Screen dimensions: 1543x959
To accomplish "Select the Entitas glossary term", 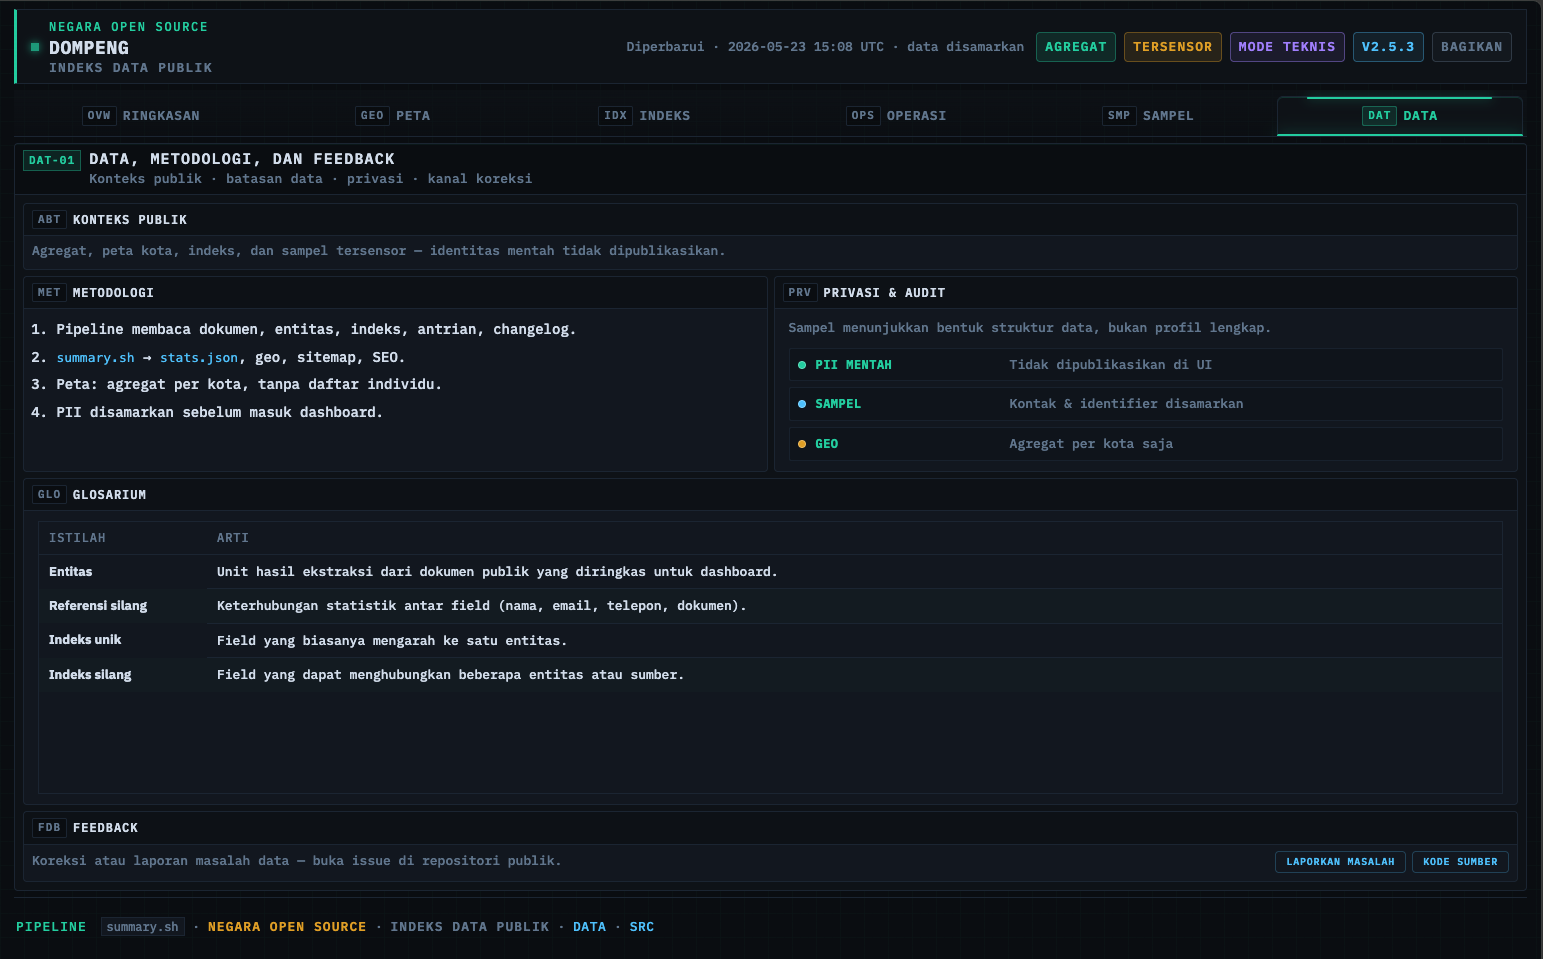I will [x=70, y=572].
